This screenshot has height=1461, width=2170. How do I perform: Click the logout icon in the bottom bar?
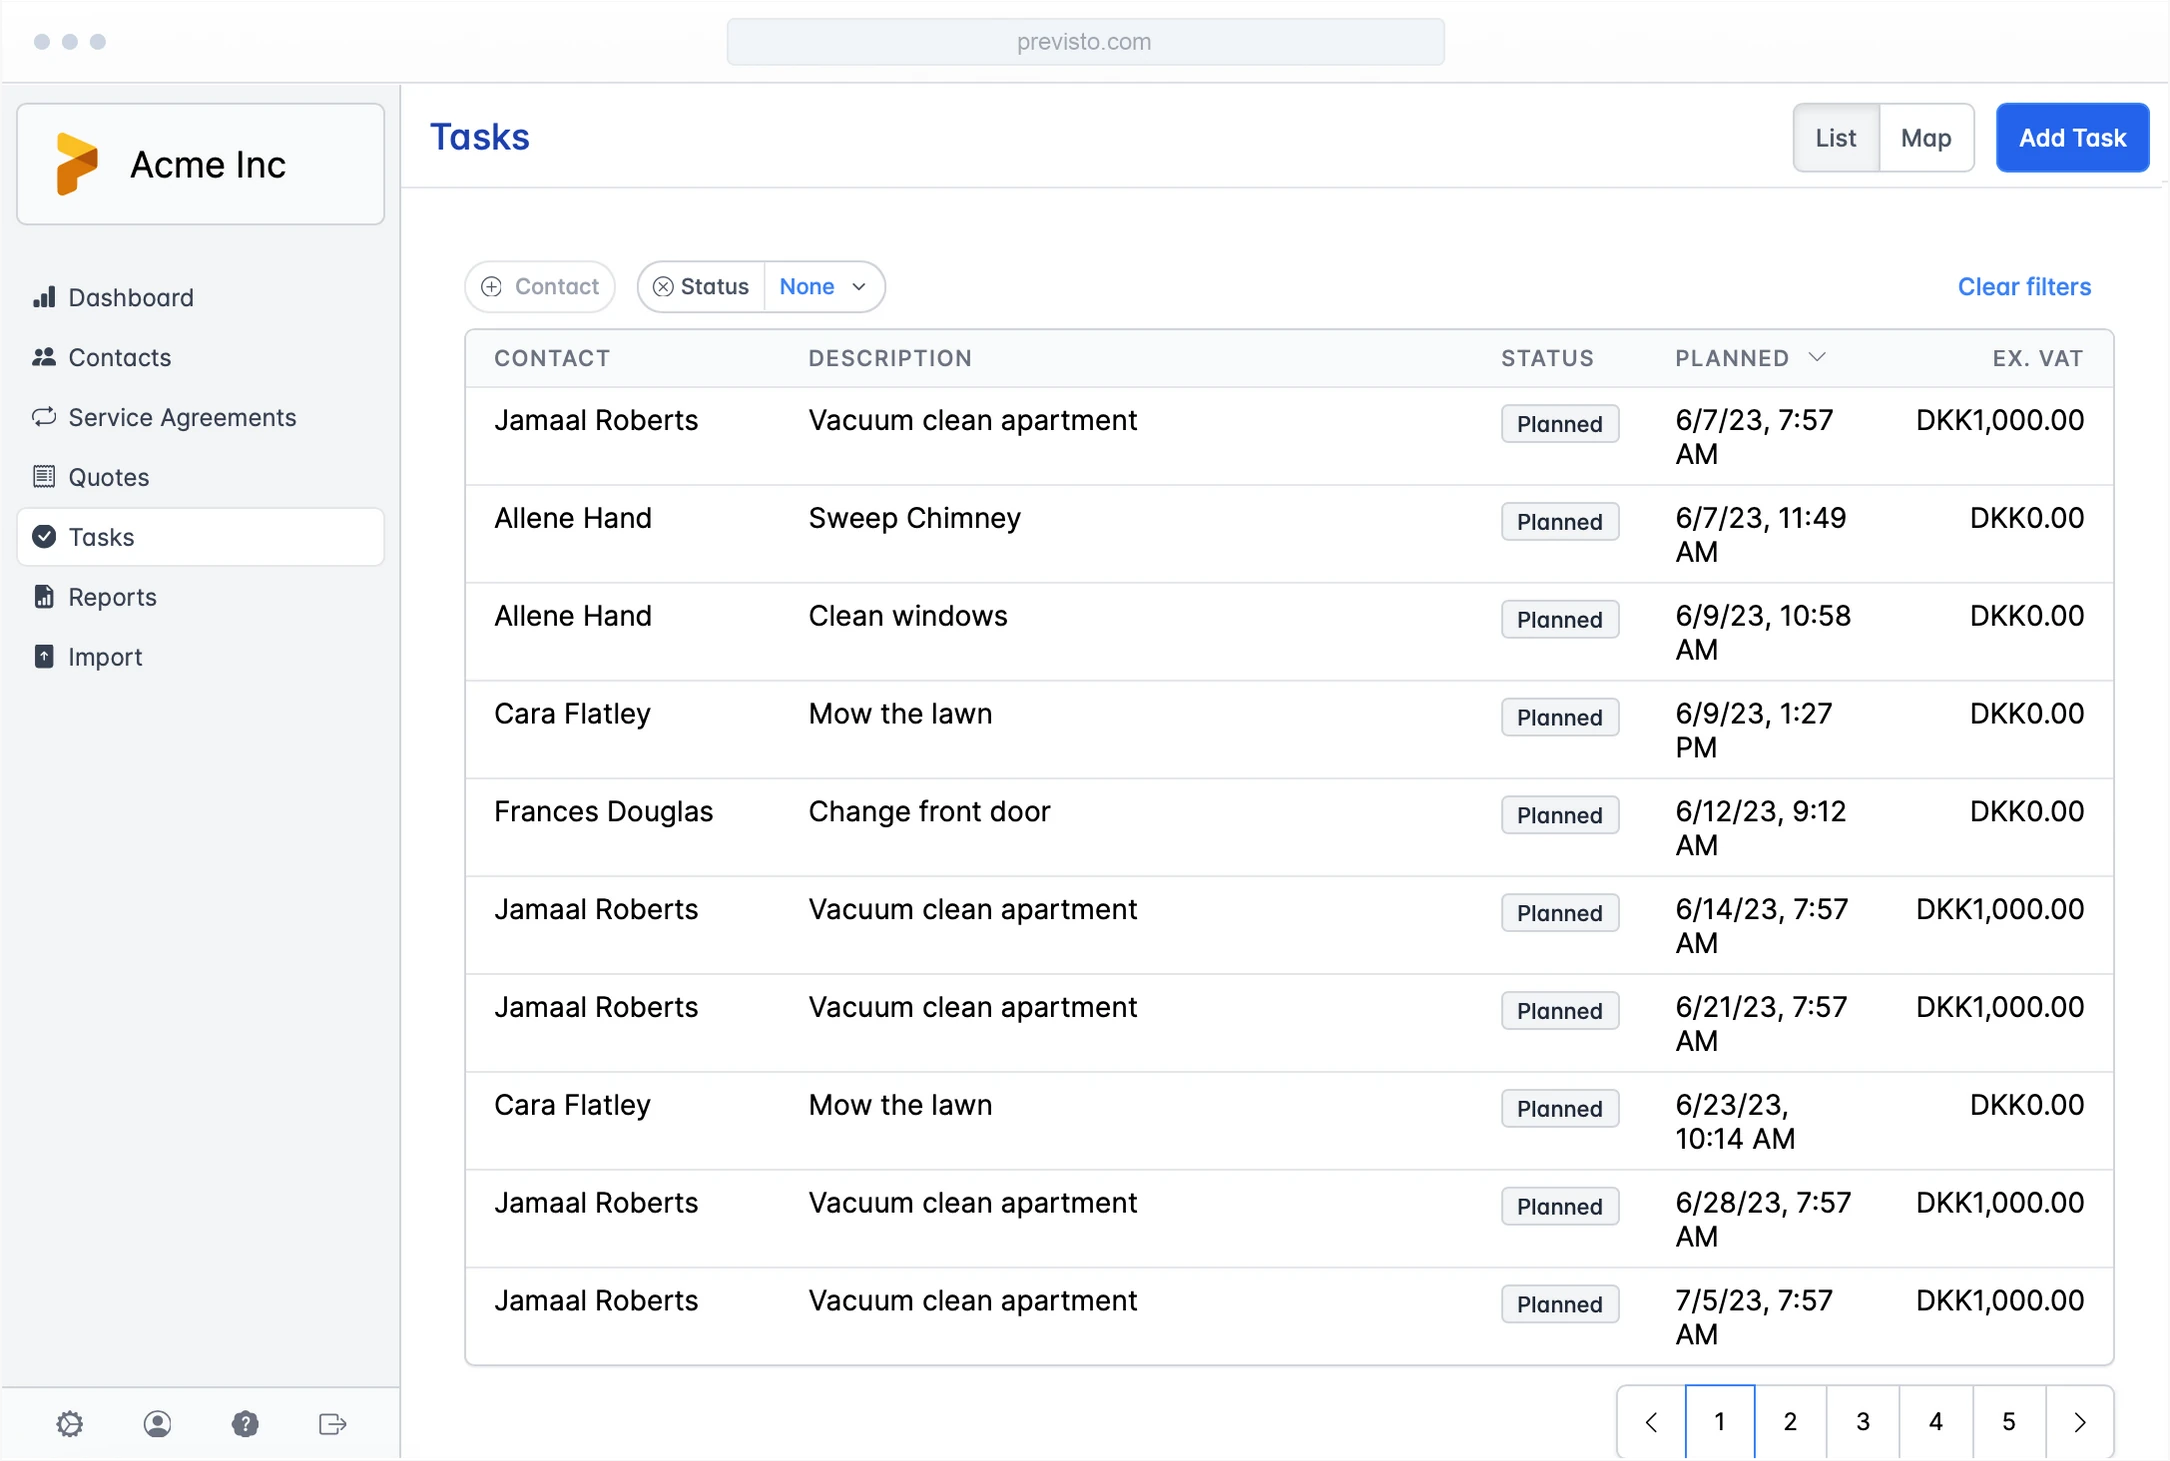click(x=332, y=1423)
